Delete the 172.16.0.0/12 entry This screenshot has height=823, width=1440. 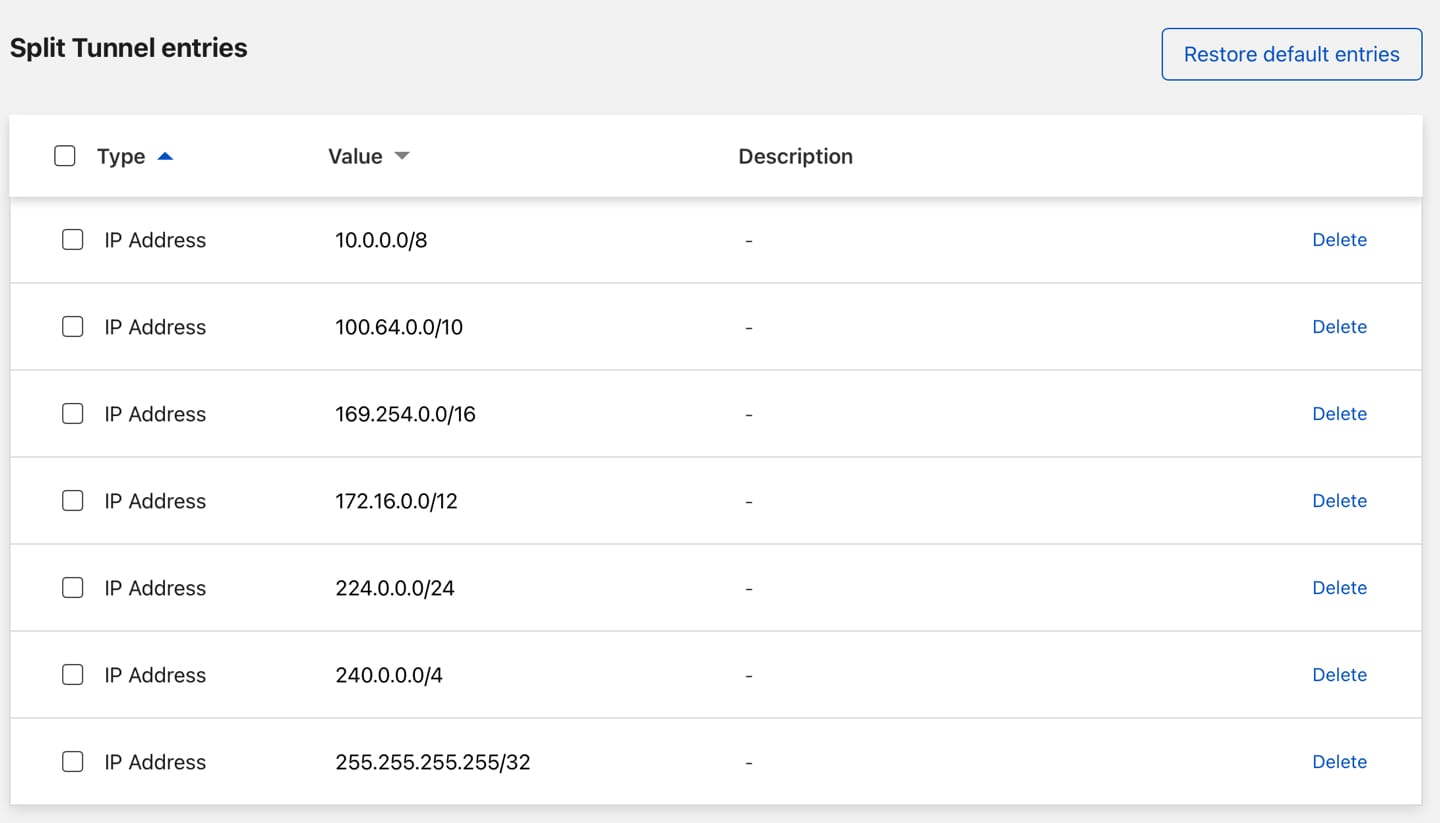[1340, 500]
